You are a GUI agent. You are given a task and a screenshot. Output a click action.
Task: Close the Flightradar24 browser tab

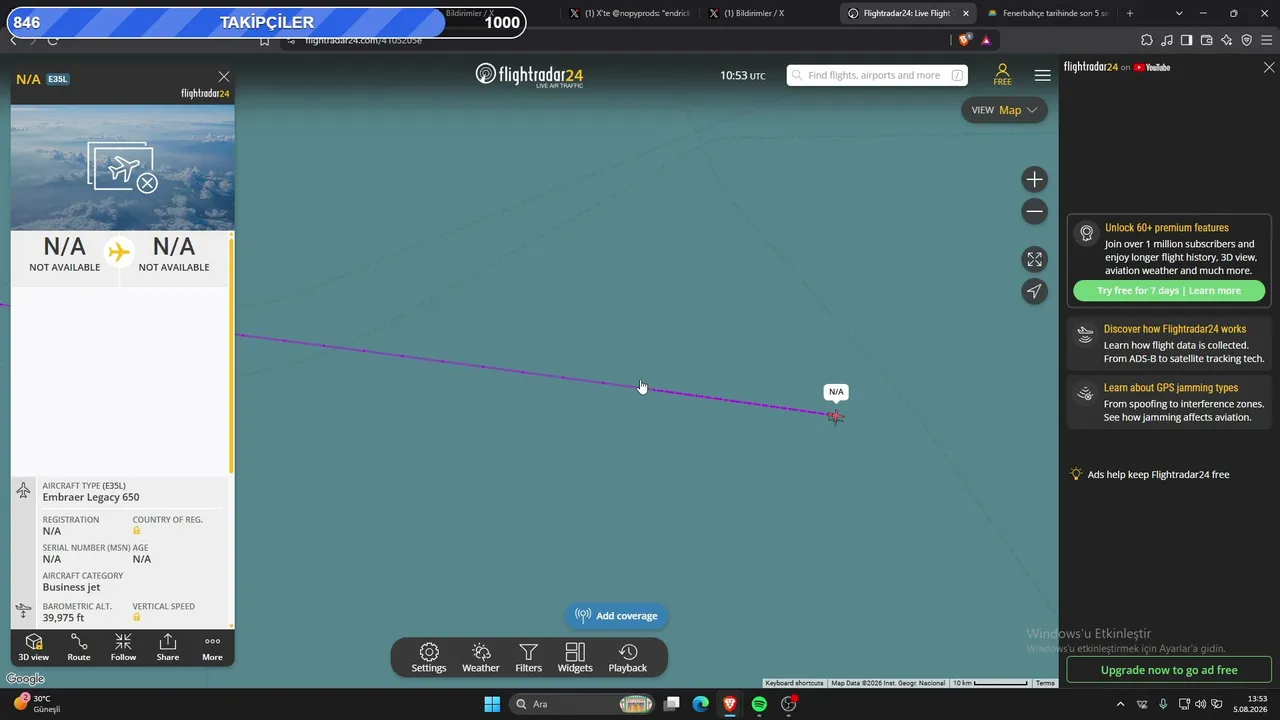[966, 13]
